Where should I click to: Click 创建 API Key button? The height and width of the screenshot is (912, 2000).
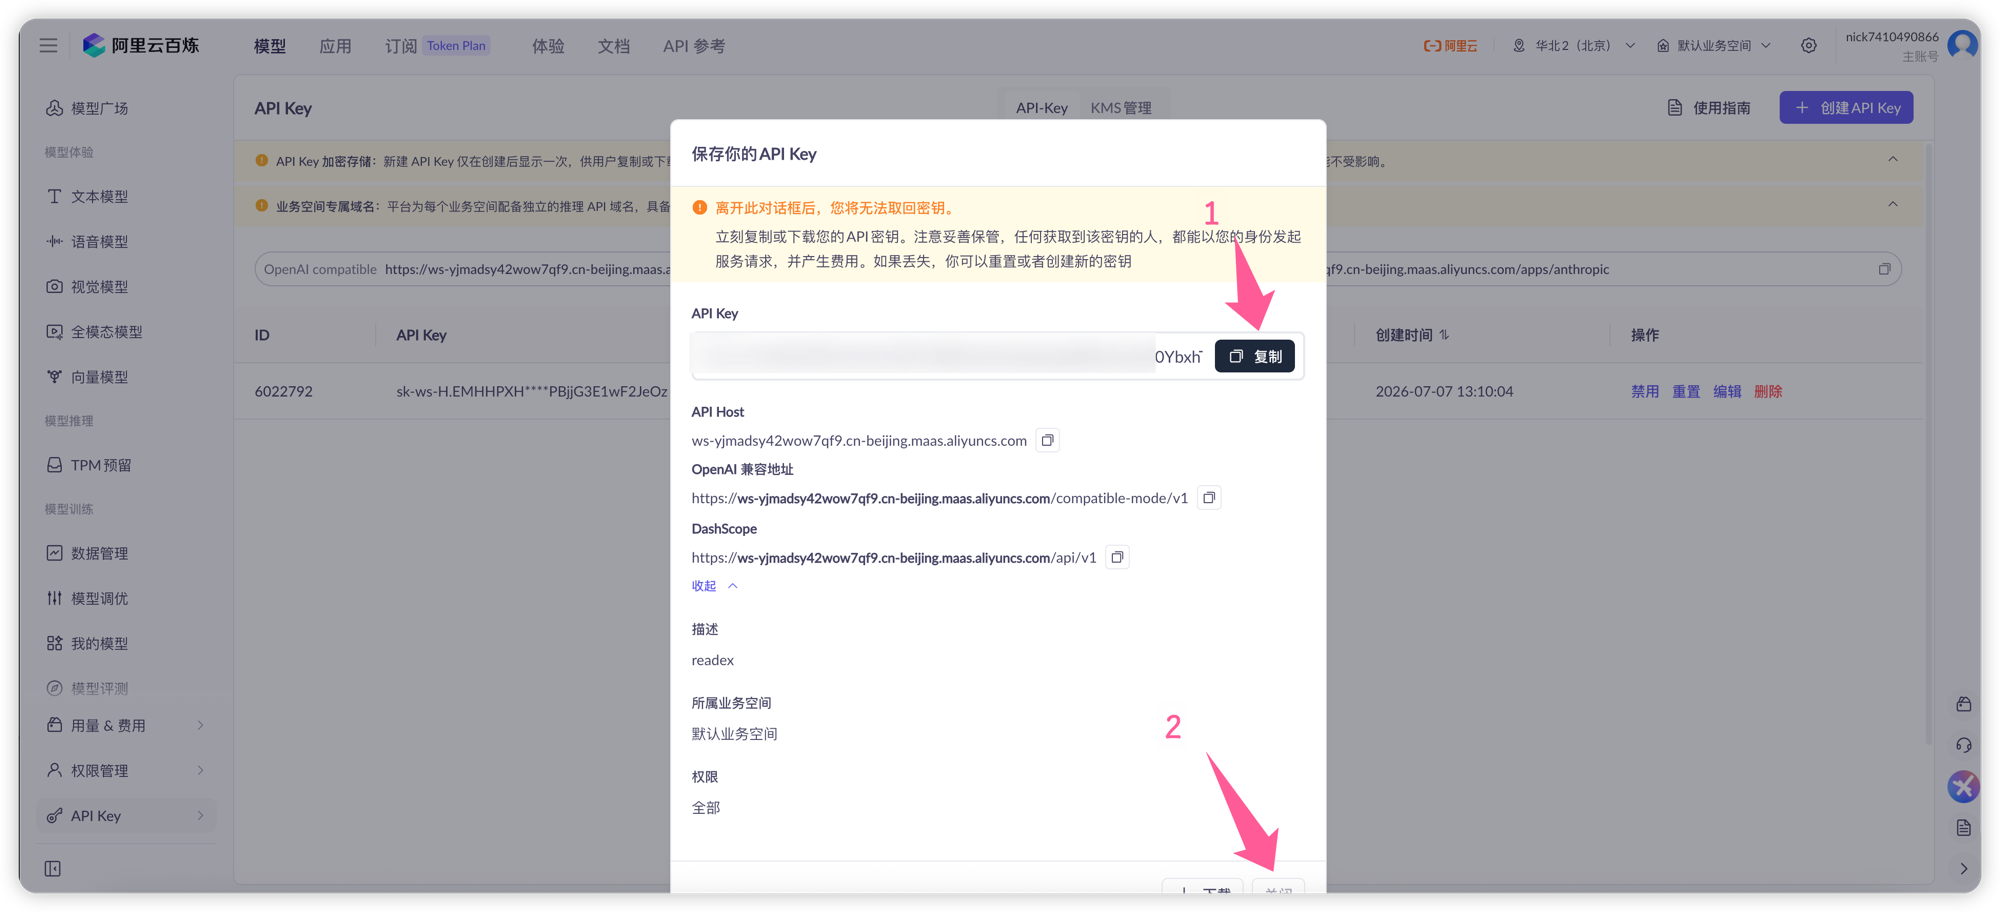point(1846,108)
